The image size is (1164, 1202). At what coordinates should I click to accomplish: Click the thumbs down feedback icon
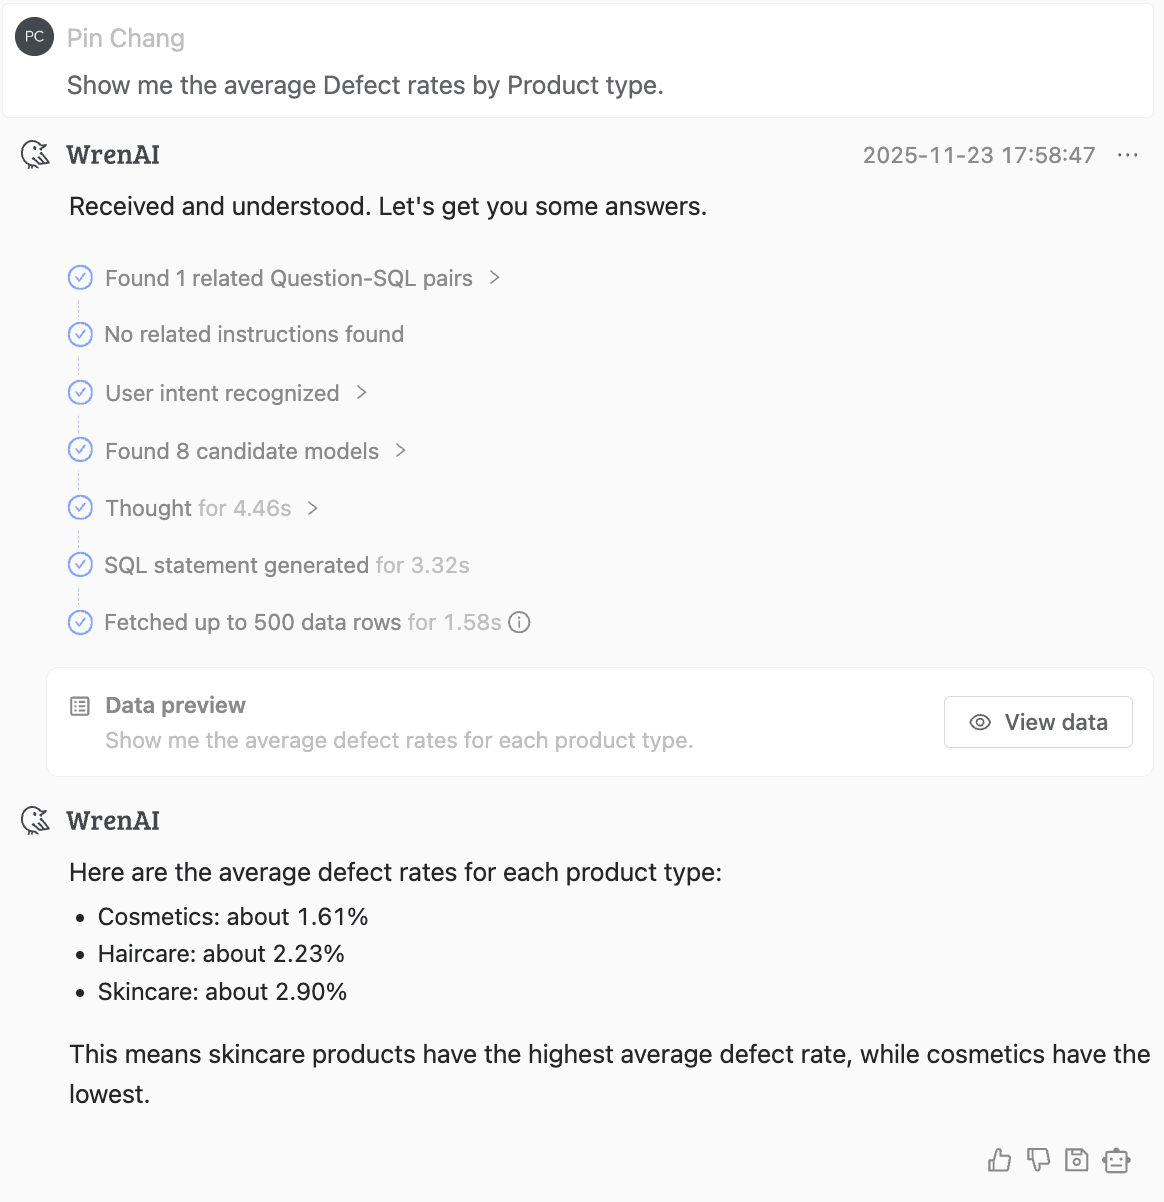(x=1038, y=1160)
